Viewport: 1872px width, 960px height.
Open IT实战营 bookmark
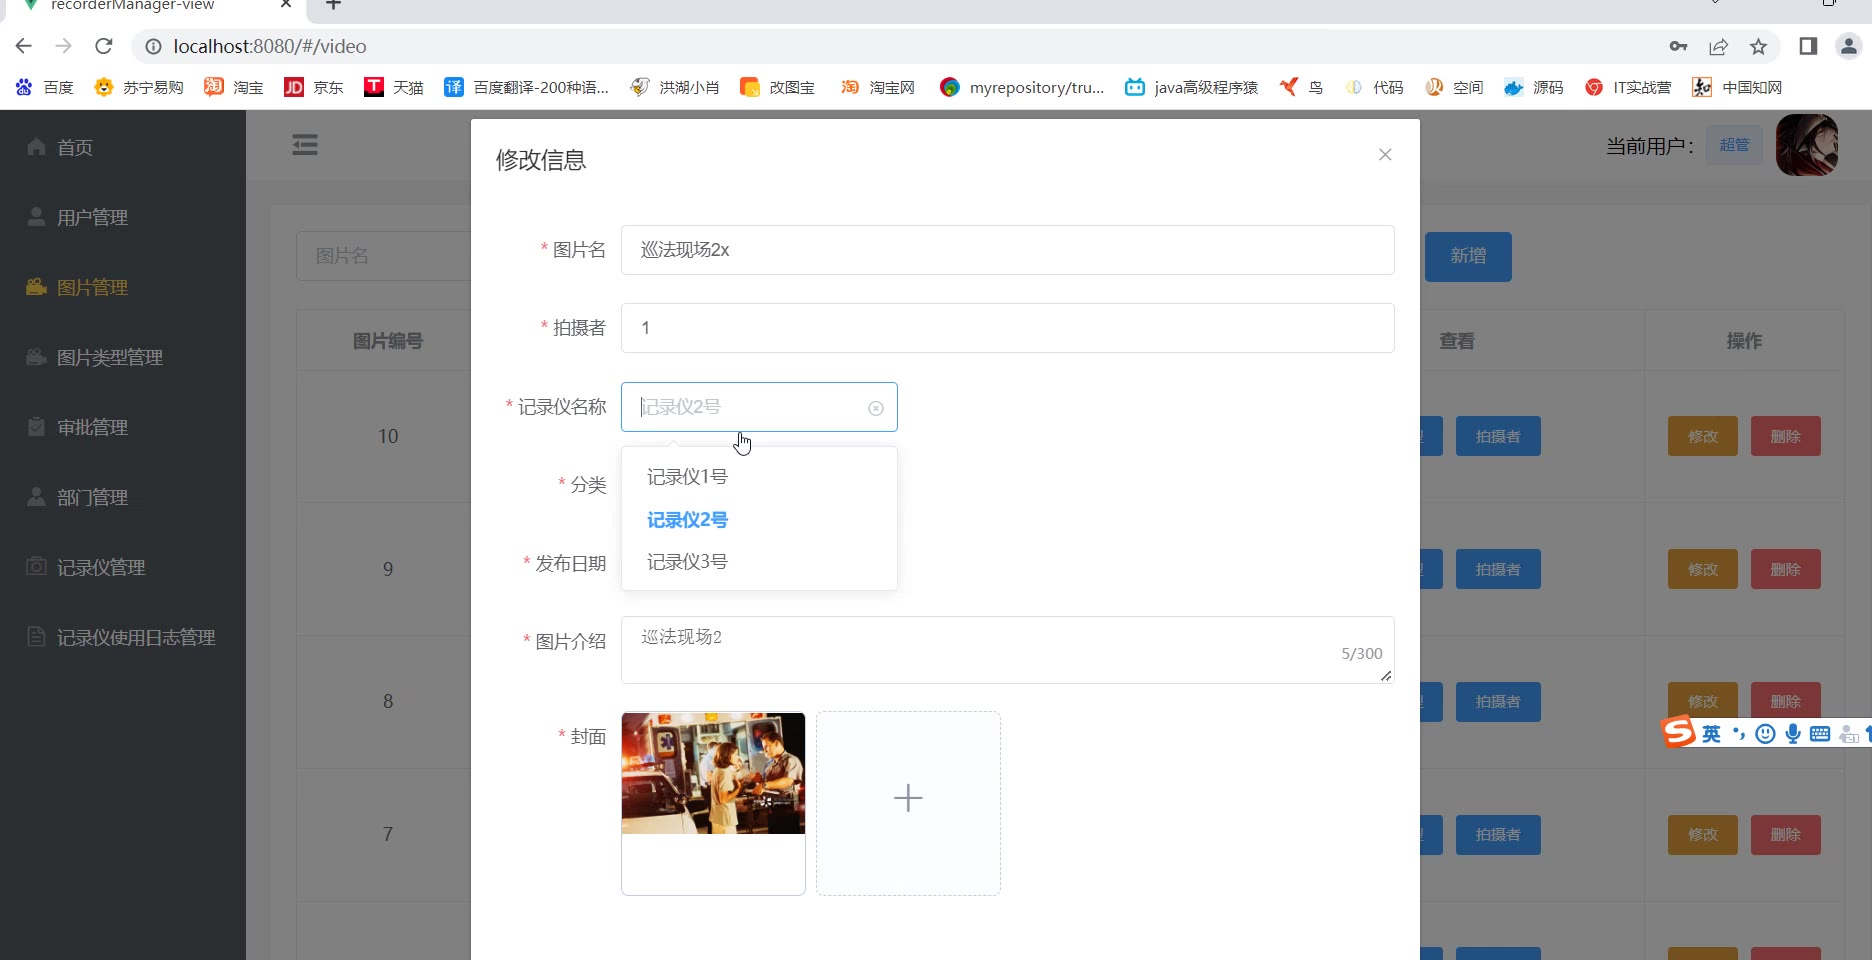(x=1628, y=87)
